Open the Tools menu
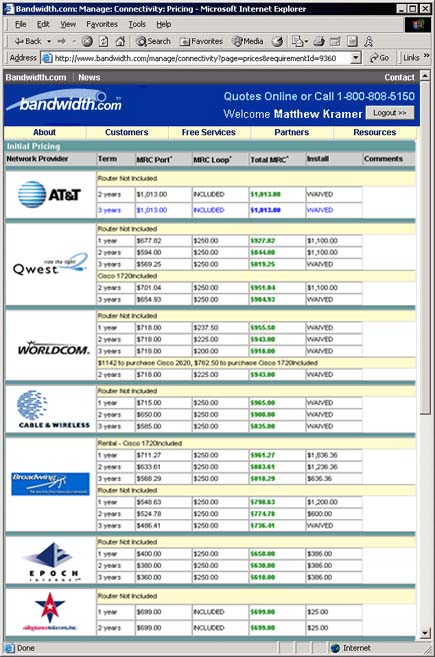The width and height of the screenshot is (435, 657). [137, 24]
